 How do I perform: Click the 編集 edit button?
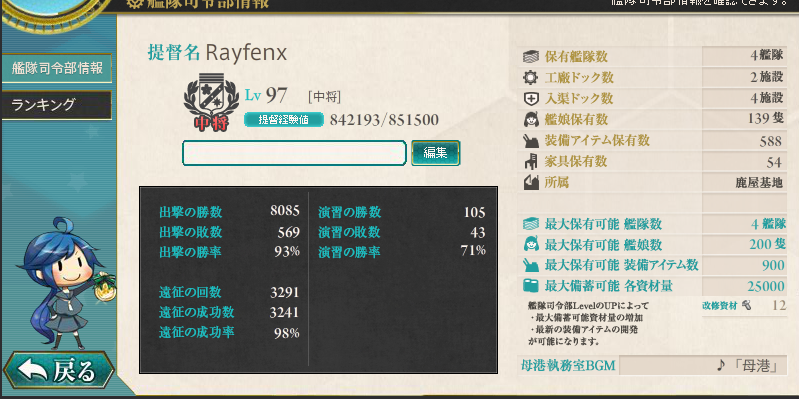tap(435, 153)
